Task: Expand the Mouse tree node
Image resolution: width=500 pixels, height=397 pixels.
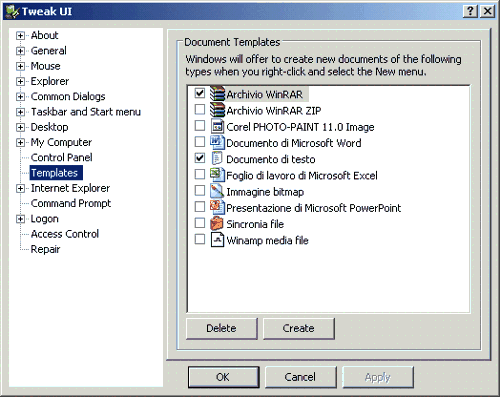Action: 20,66
